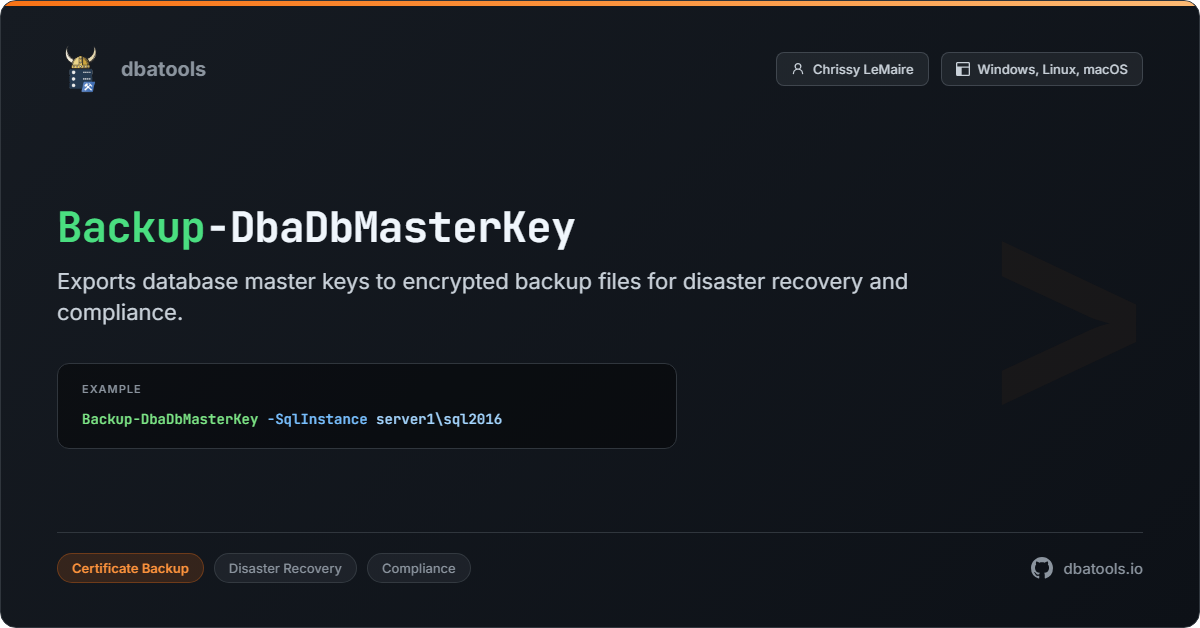
Task: Open the Chrissy LeMaire author badge
Action: pos(852,69)
